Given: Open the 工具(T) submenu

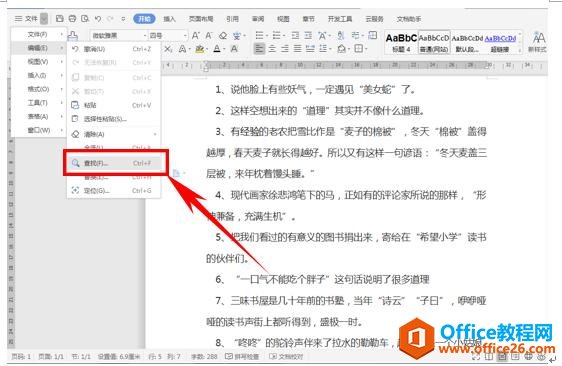Looking at the screenshot, I should click(x=38, y=103).
